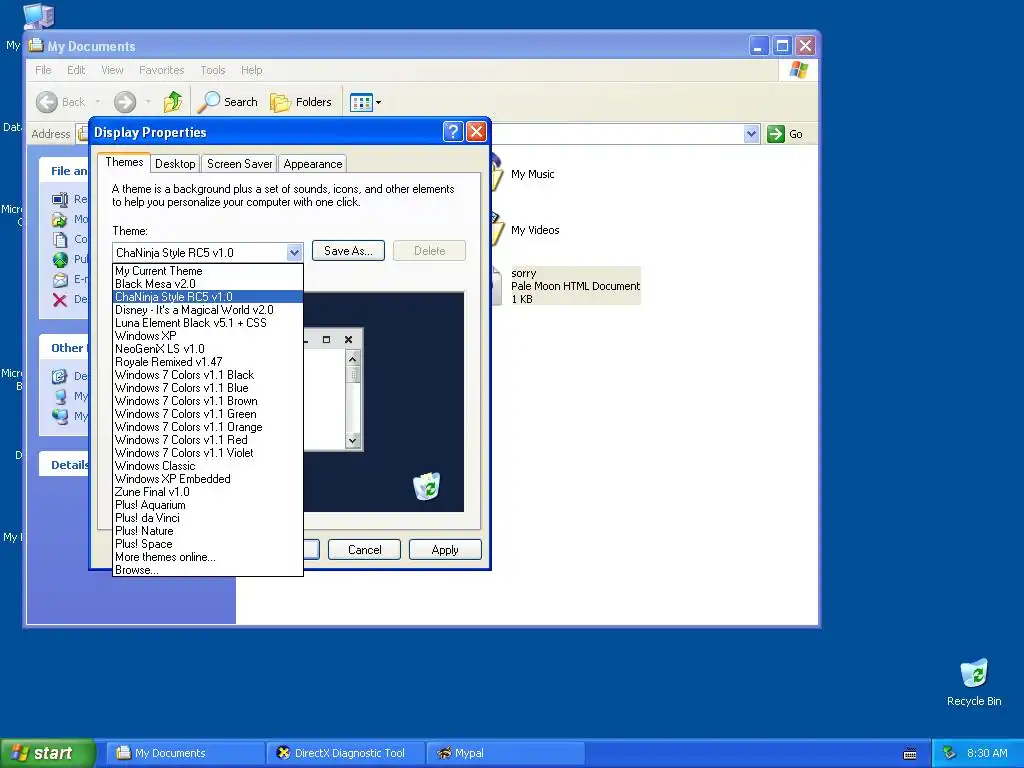This screenshot has width=1024, height=768.
Task: Click the Apply button
Action: pyautogui.click(x=445, y=550)
